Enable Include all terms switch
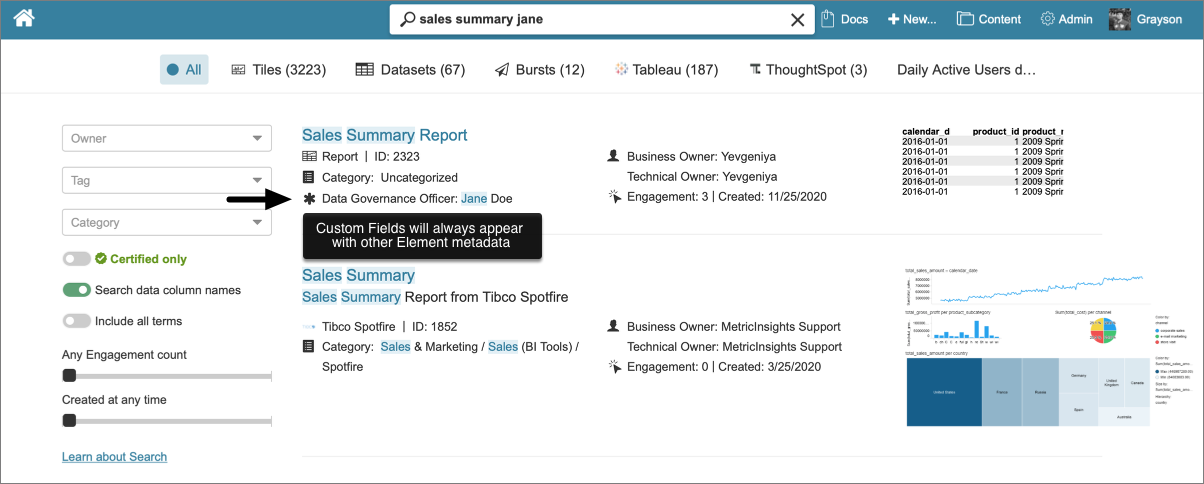1204x484 pixels. pyautogui.click(x=77, y=321)
